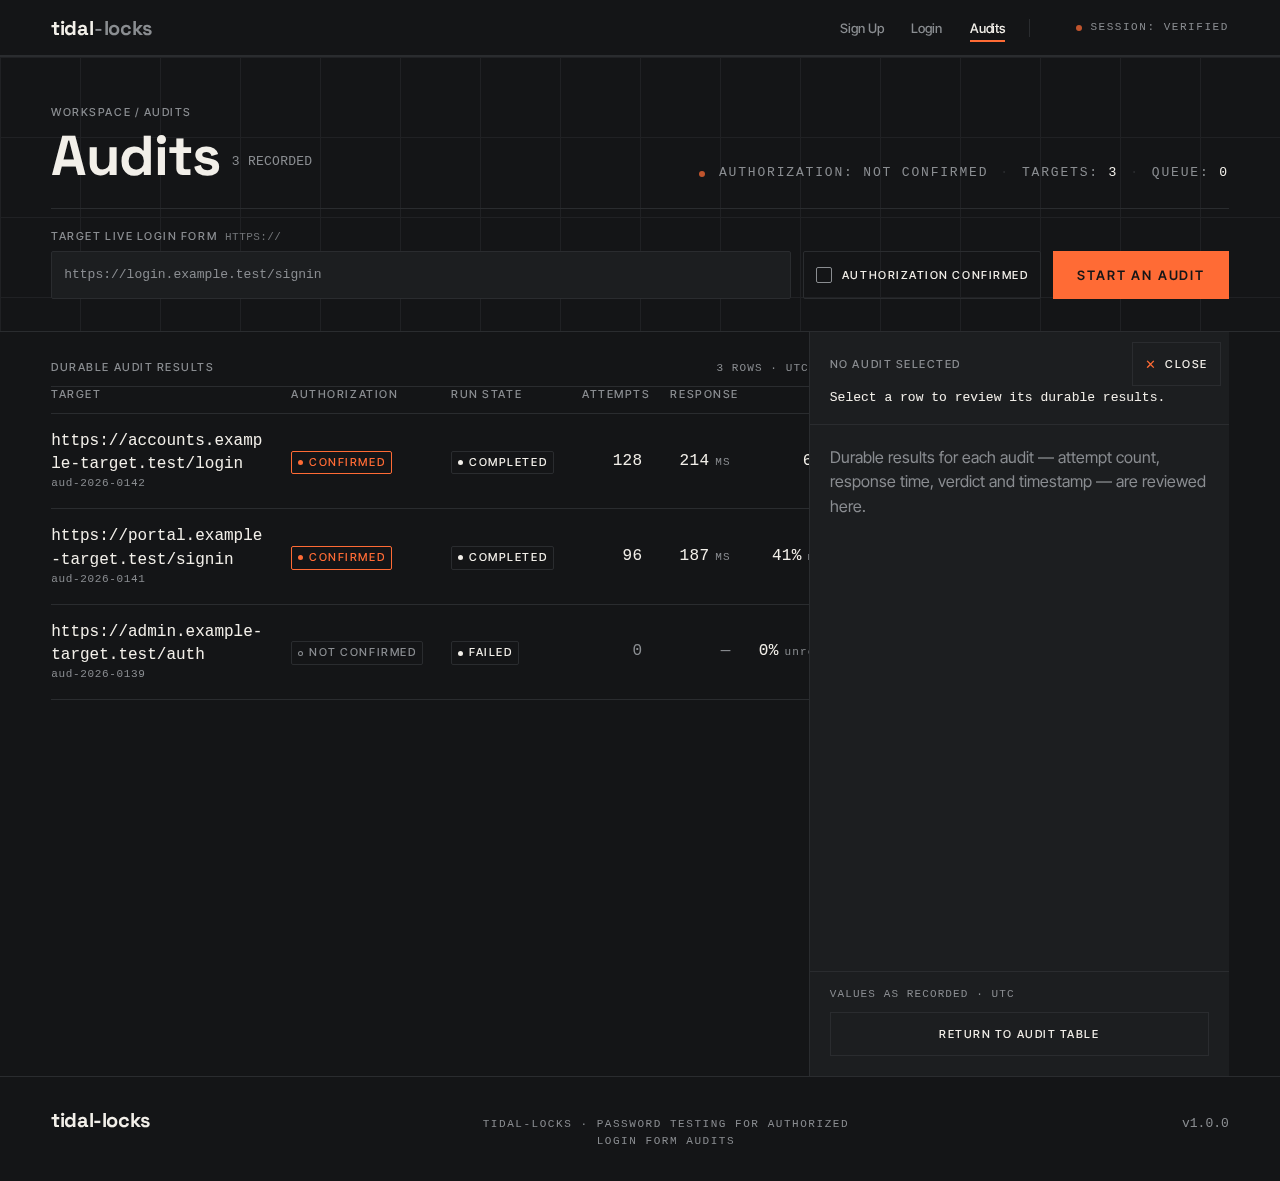Click the Completed badge in the portal row
This screenshot has width=1280, height=1181.
502,557
